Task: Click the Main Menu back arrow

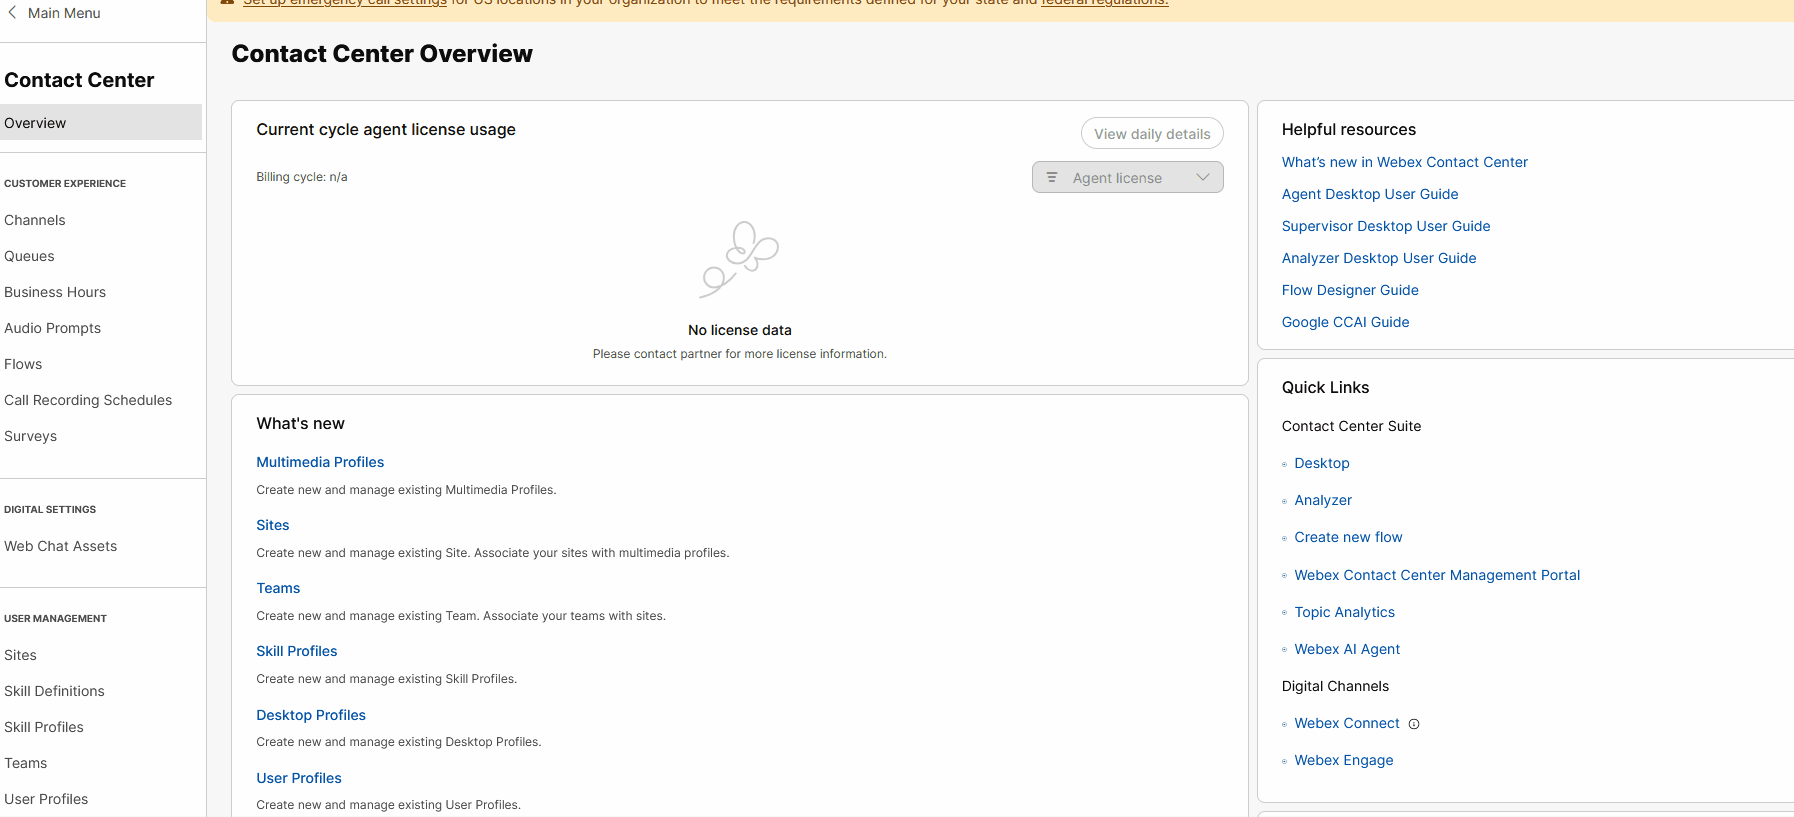Action: pos(12,13)
